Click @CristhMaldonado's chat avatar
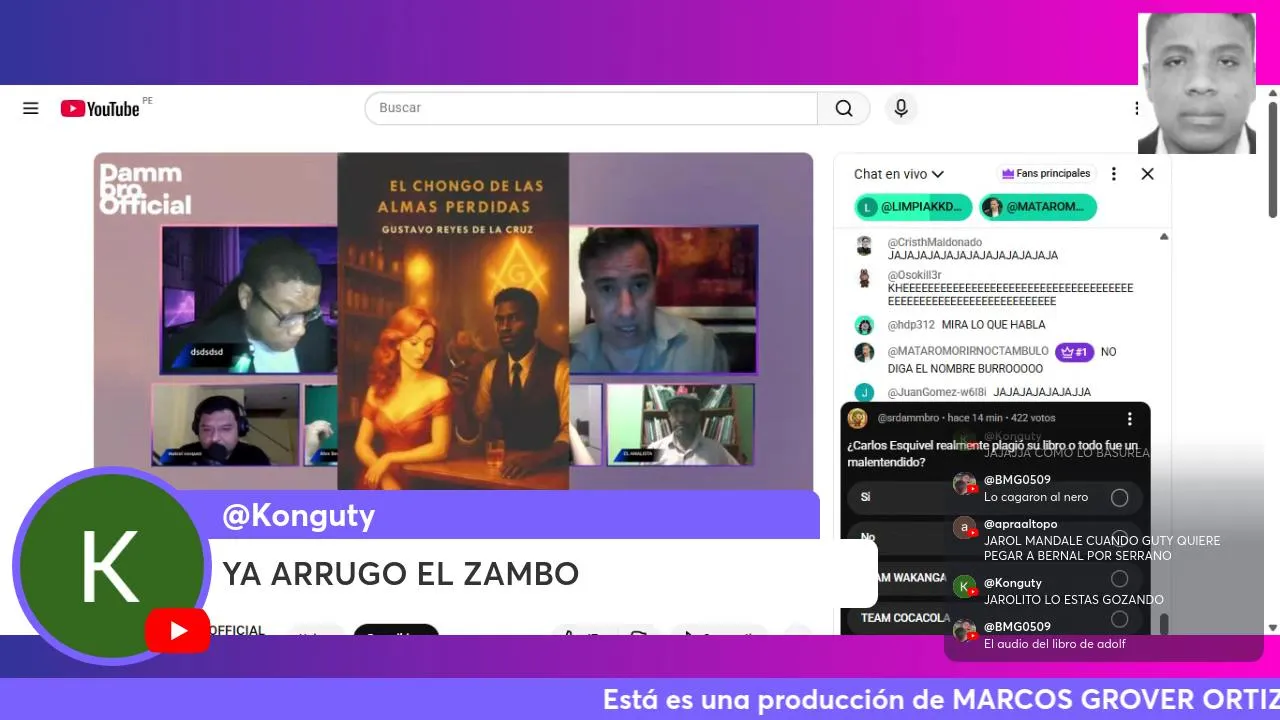The height and width of the screenshot is (720, 1280). [x=864, y=246]
